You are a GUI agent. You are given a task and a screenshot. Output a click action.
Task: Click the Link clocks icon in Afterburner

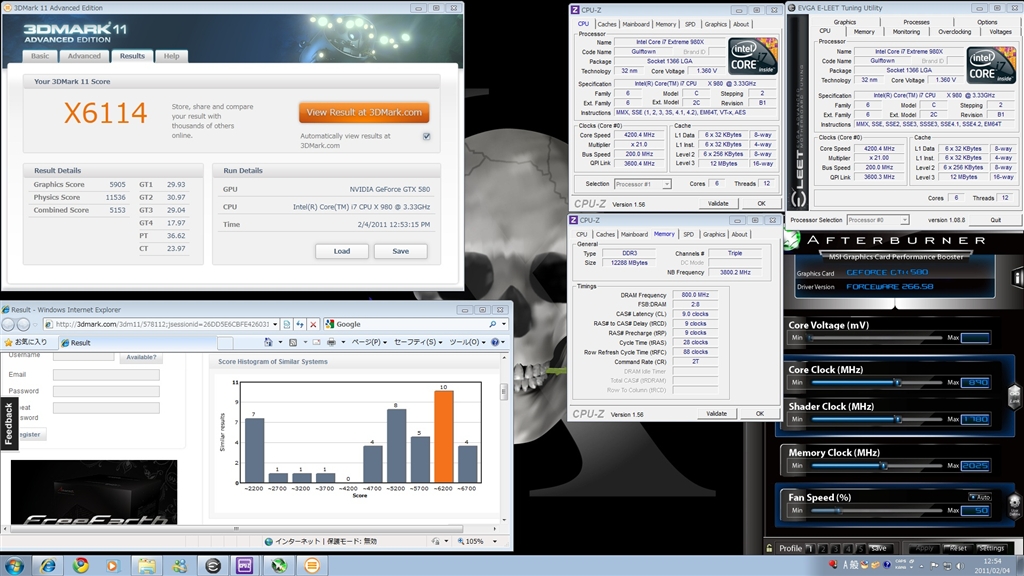pyautogui.click(x=1014, y=397)
